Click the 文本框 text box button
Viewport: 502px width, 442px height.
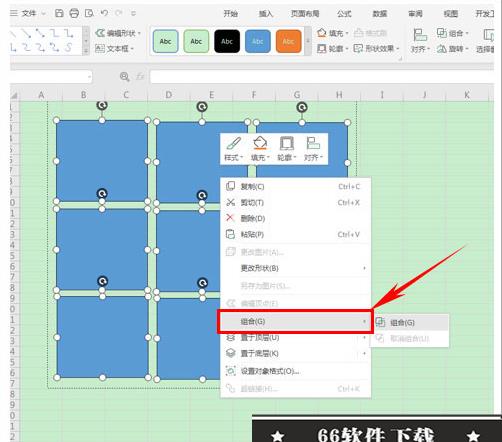tap(114, 49)
